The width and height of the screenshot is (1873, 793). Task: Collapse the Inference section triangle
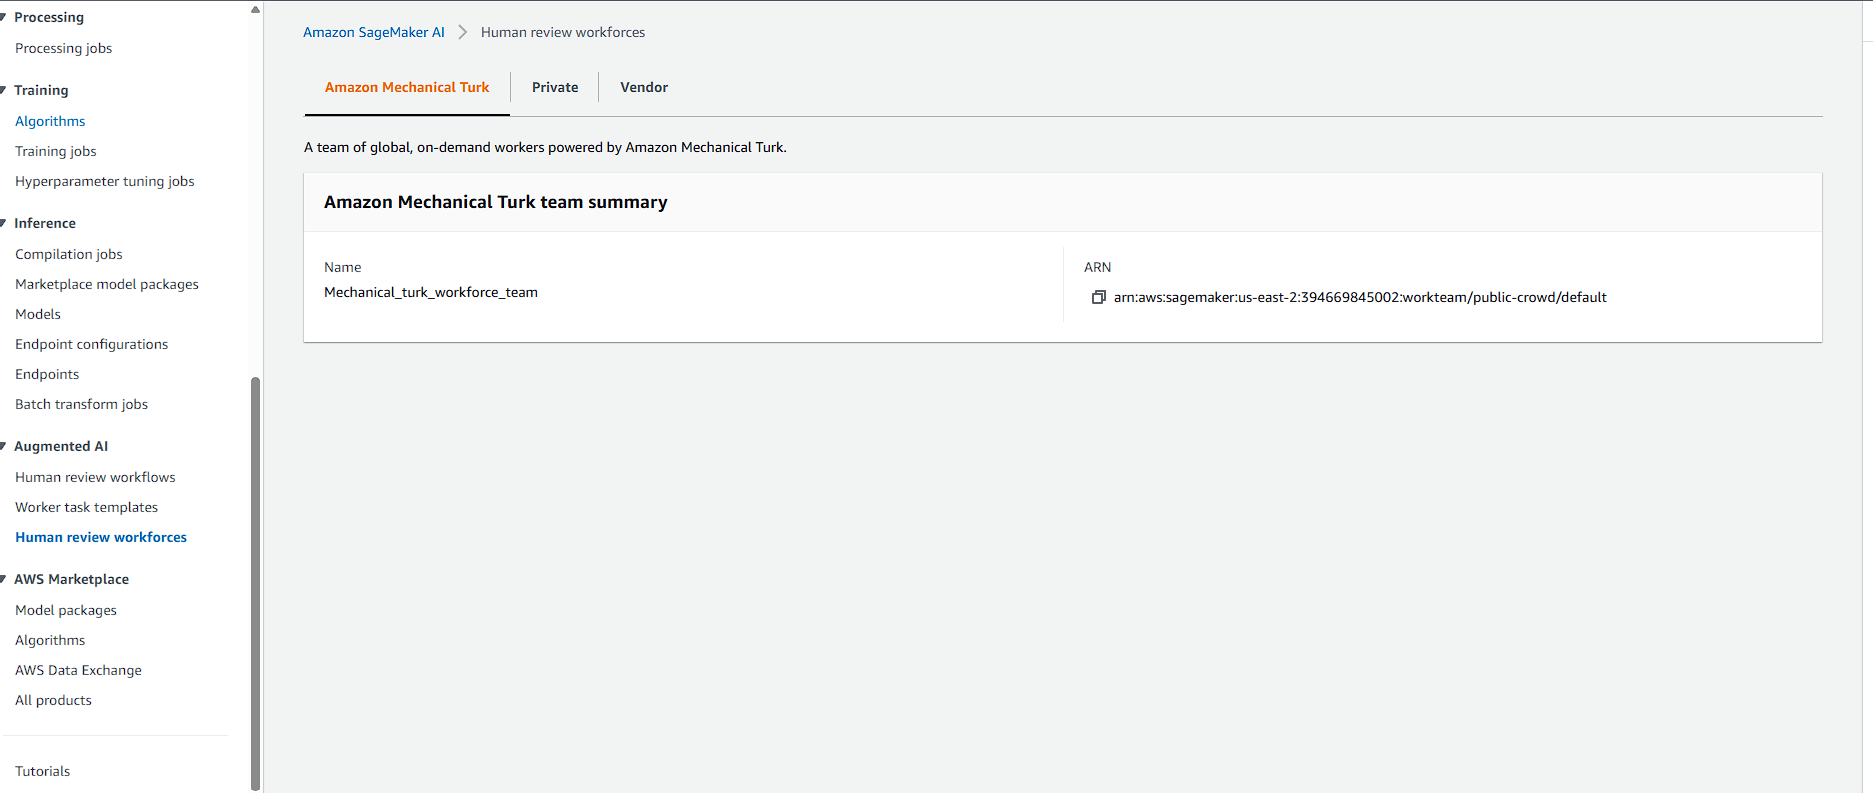tap(4, 223)
